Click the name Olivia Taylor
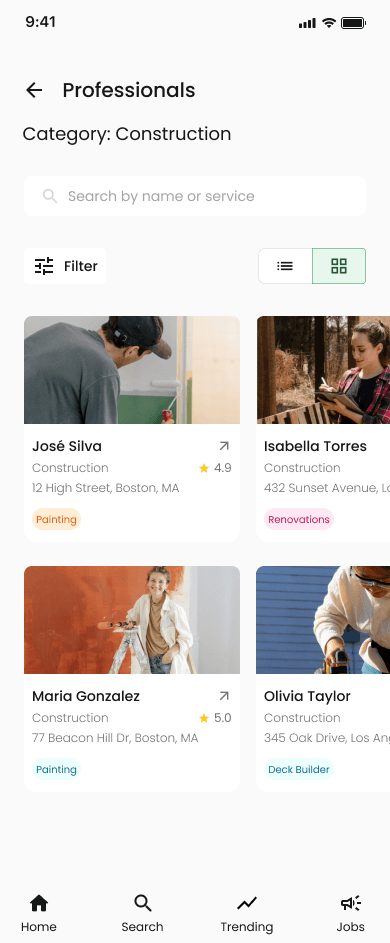Screen dimensions: 390x943 point(307,696)
